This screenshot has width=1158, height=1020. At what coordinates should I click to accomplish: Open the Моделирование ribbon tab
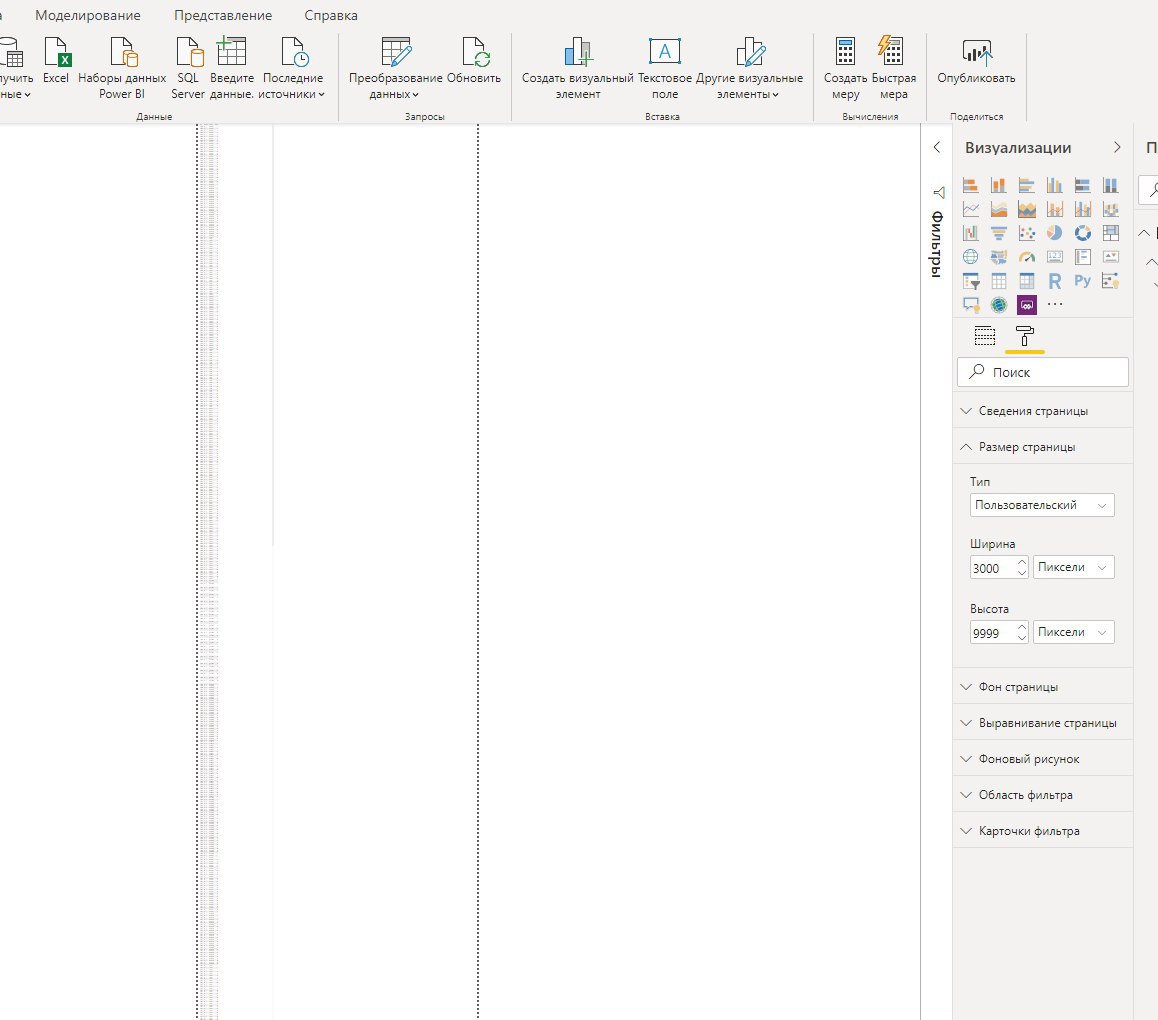coord(88,16)
